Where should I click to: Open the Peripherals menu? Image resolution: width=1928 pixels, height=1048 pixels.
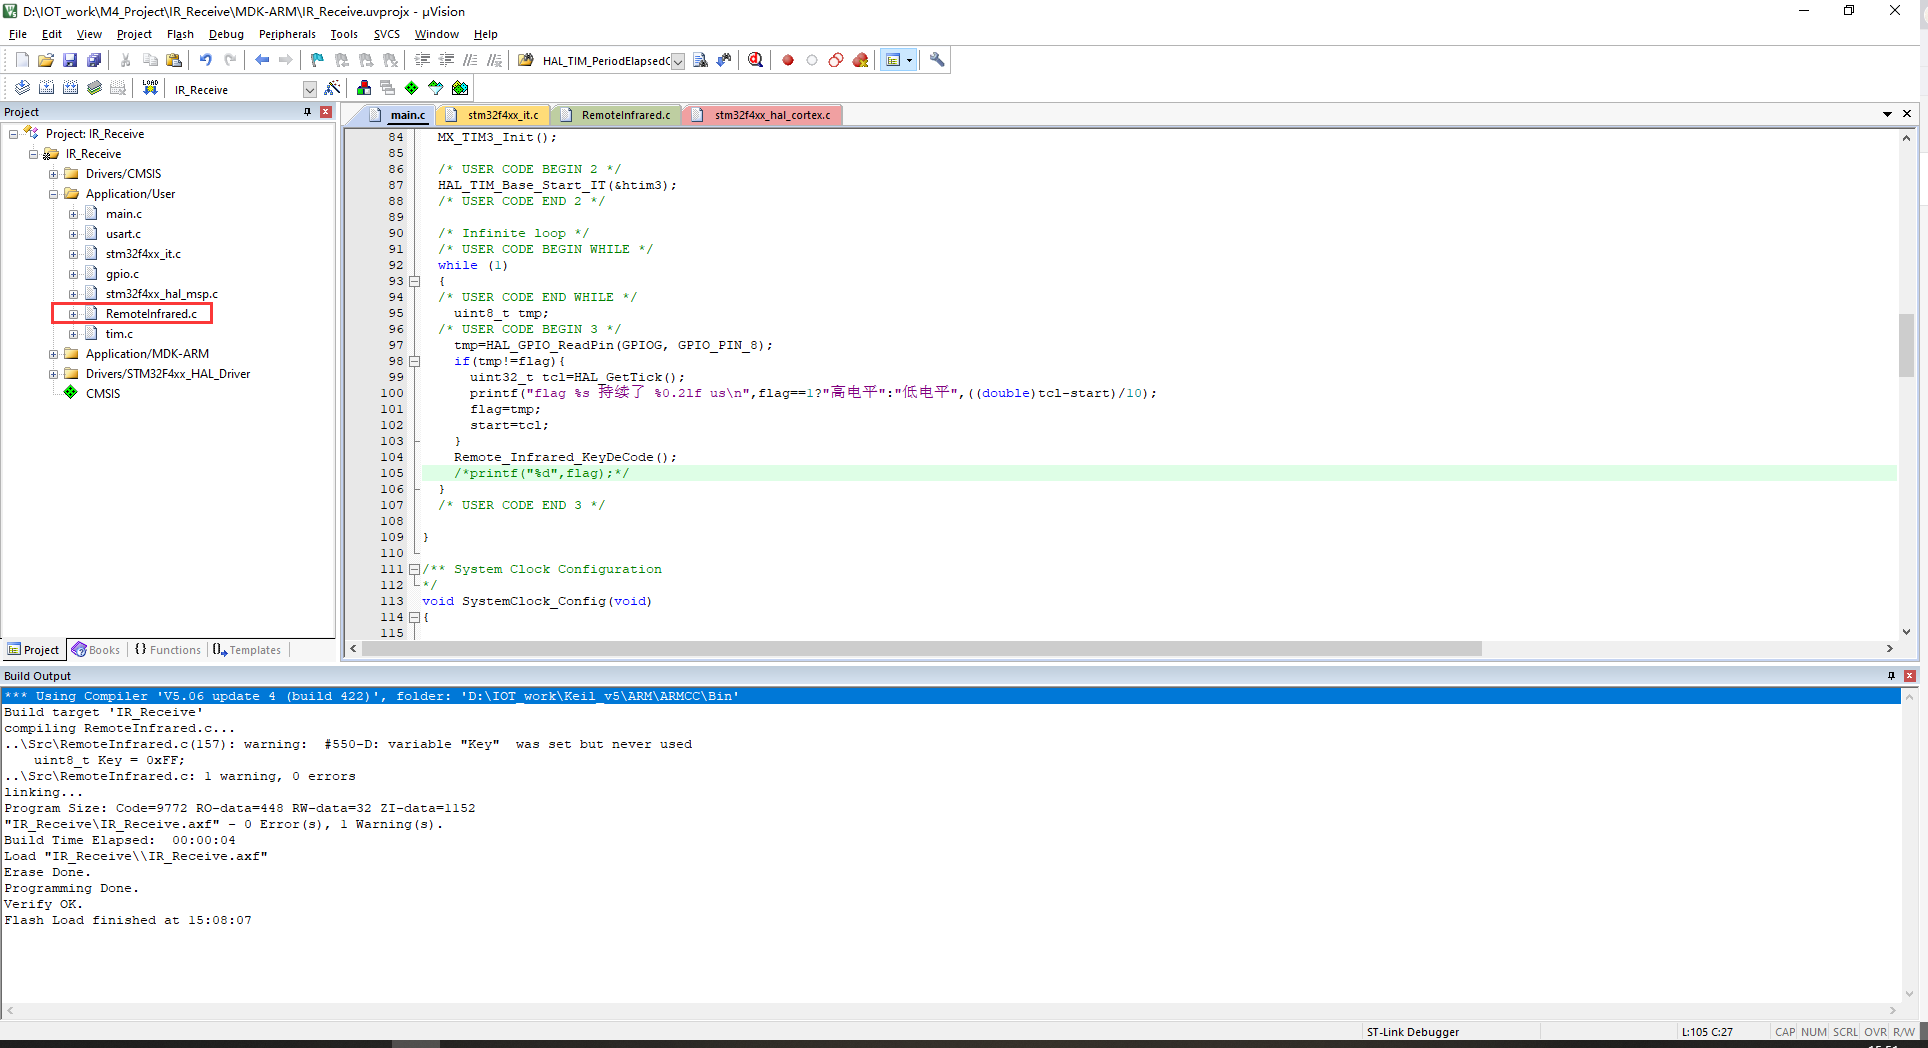[x=287, y=34]
